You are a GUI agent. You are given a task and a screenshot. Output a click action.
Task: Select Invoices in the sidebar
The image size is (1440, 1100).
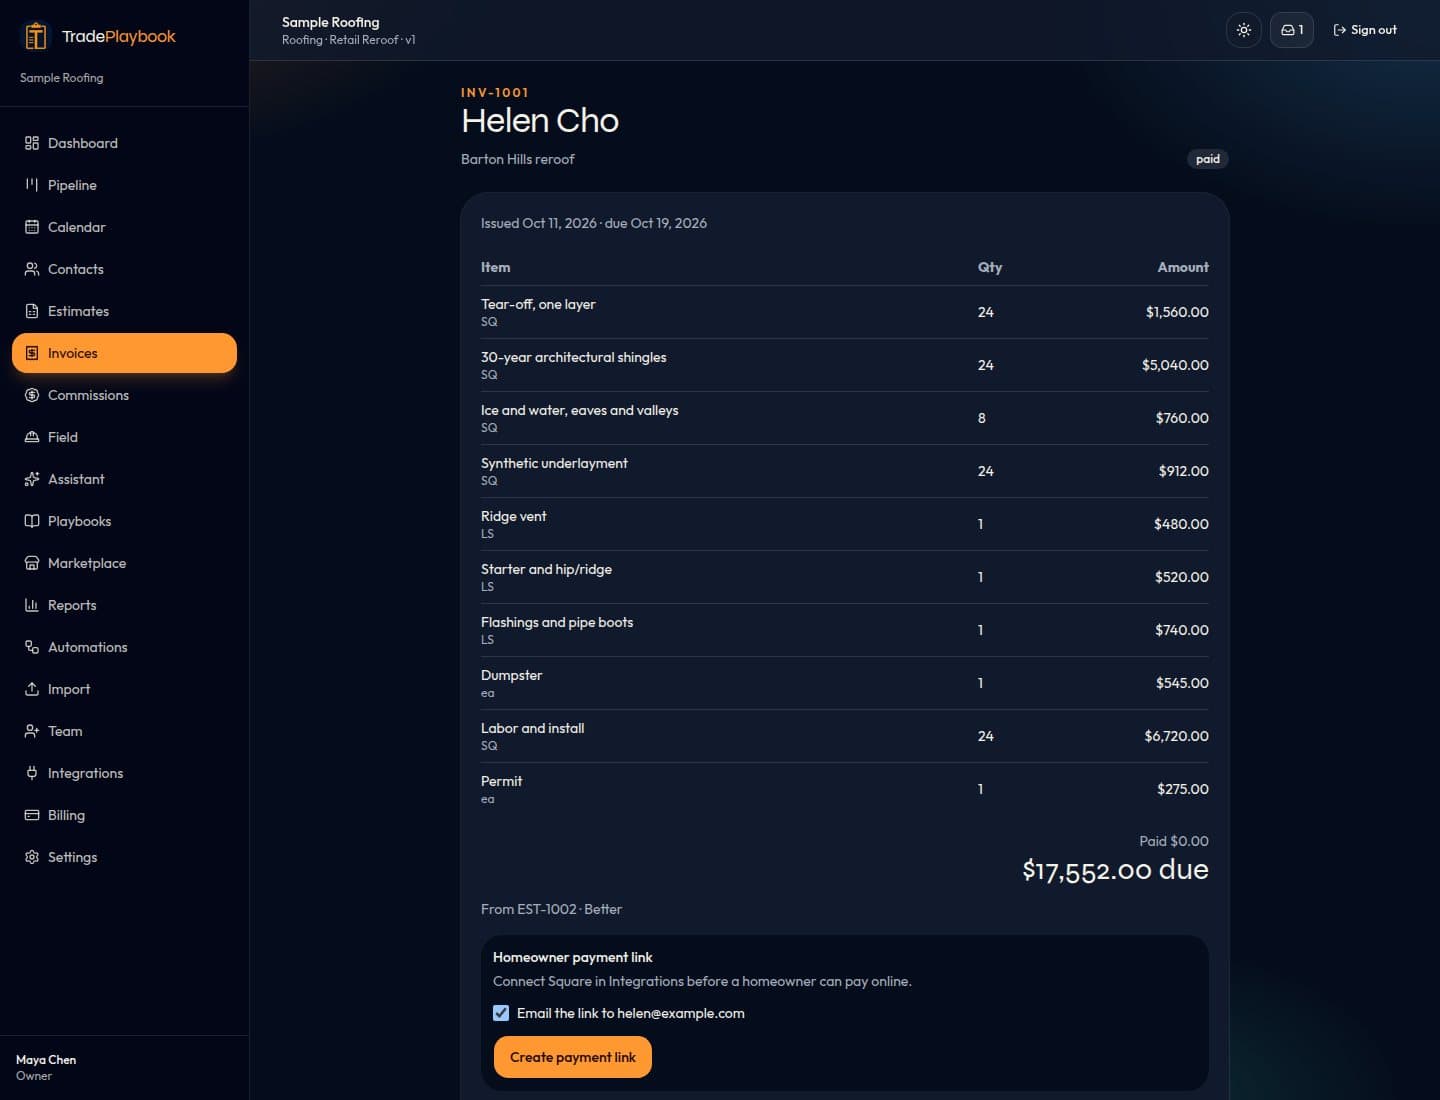(124, 353)
